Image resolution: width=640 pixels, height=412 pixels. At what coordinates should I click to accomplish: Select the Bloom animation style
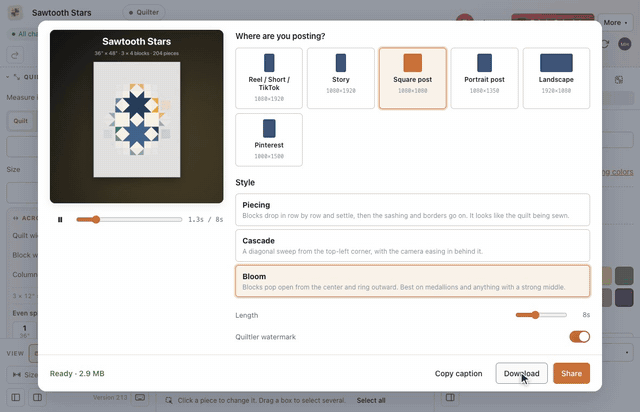point(413,281)
